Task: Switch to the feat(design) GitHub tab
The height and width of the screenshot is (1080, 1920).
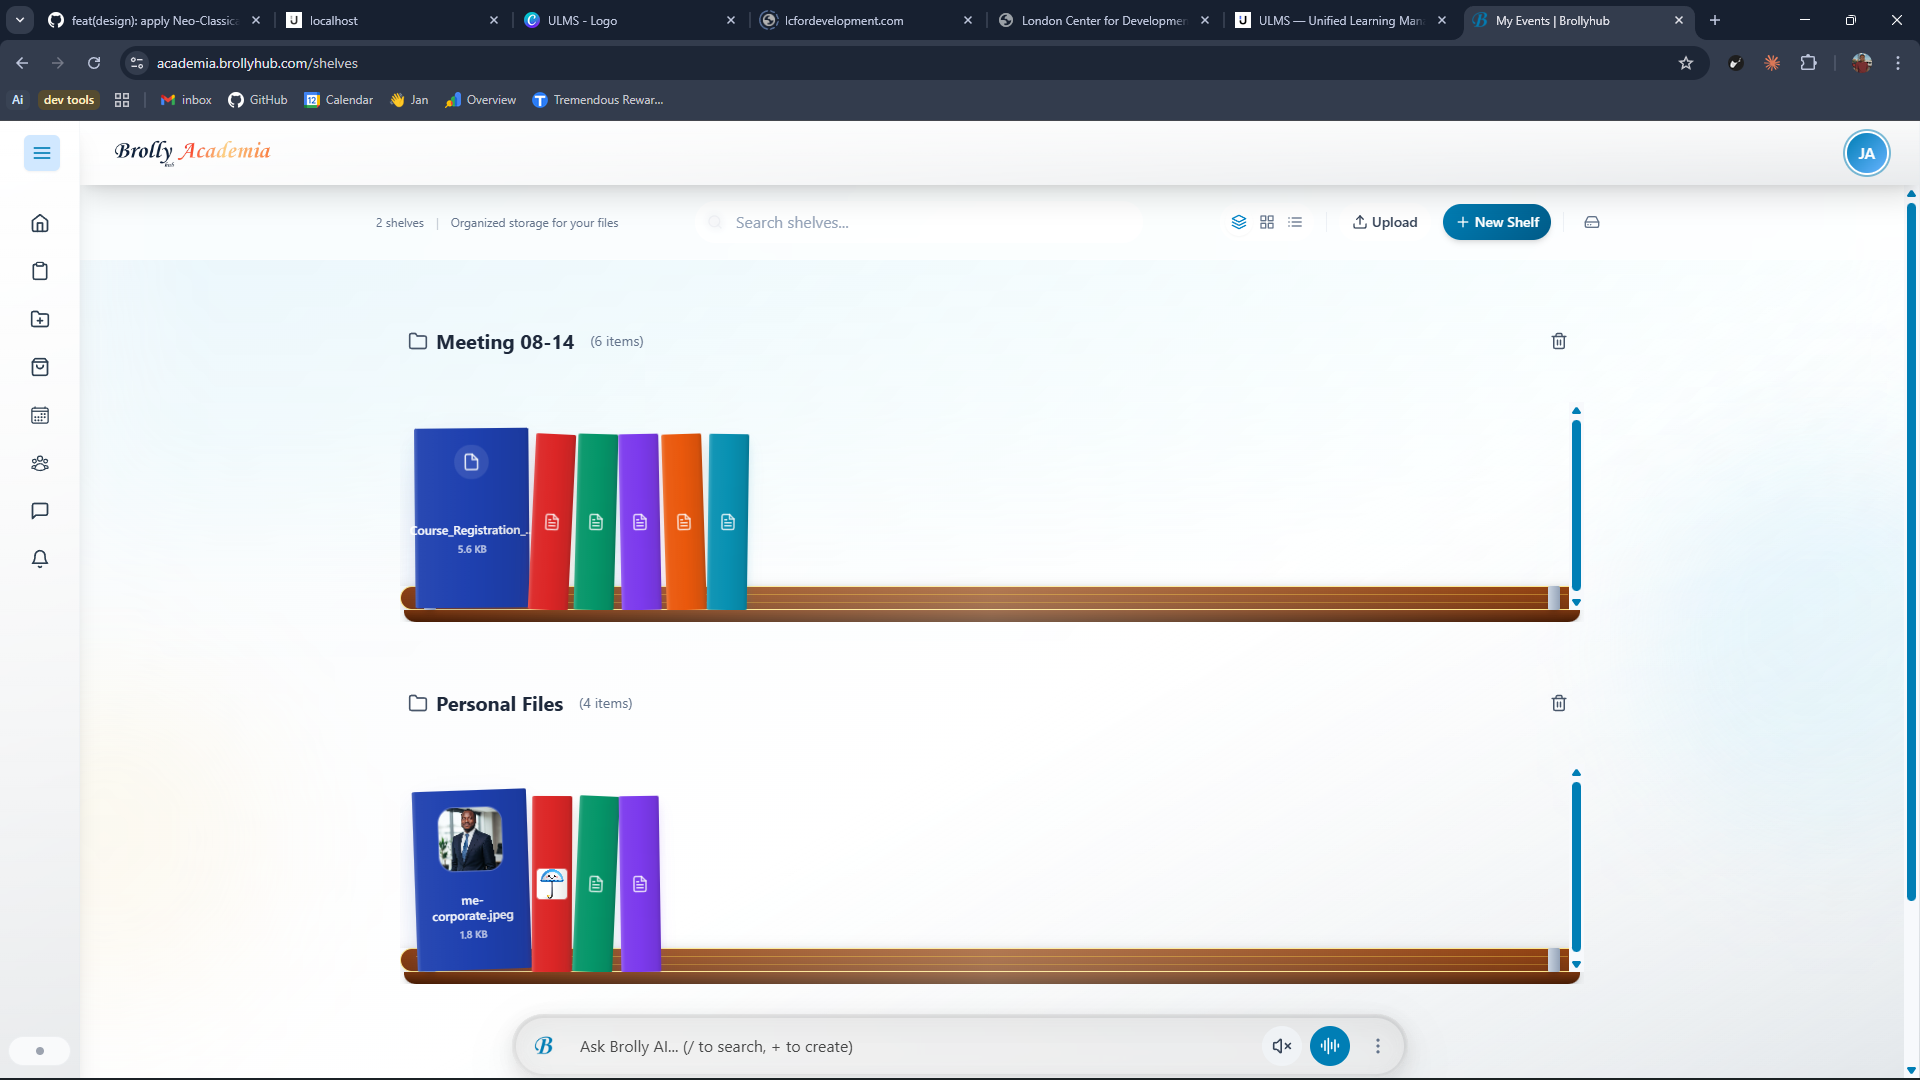Action: (x=155, y=20)
